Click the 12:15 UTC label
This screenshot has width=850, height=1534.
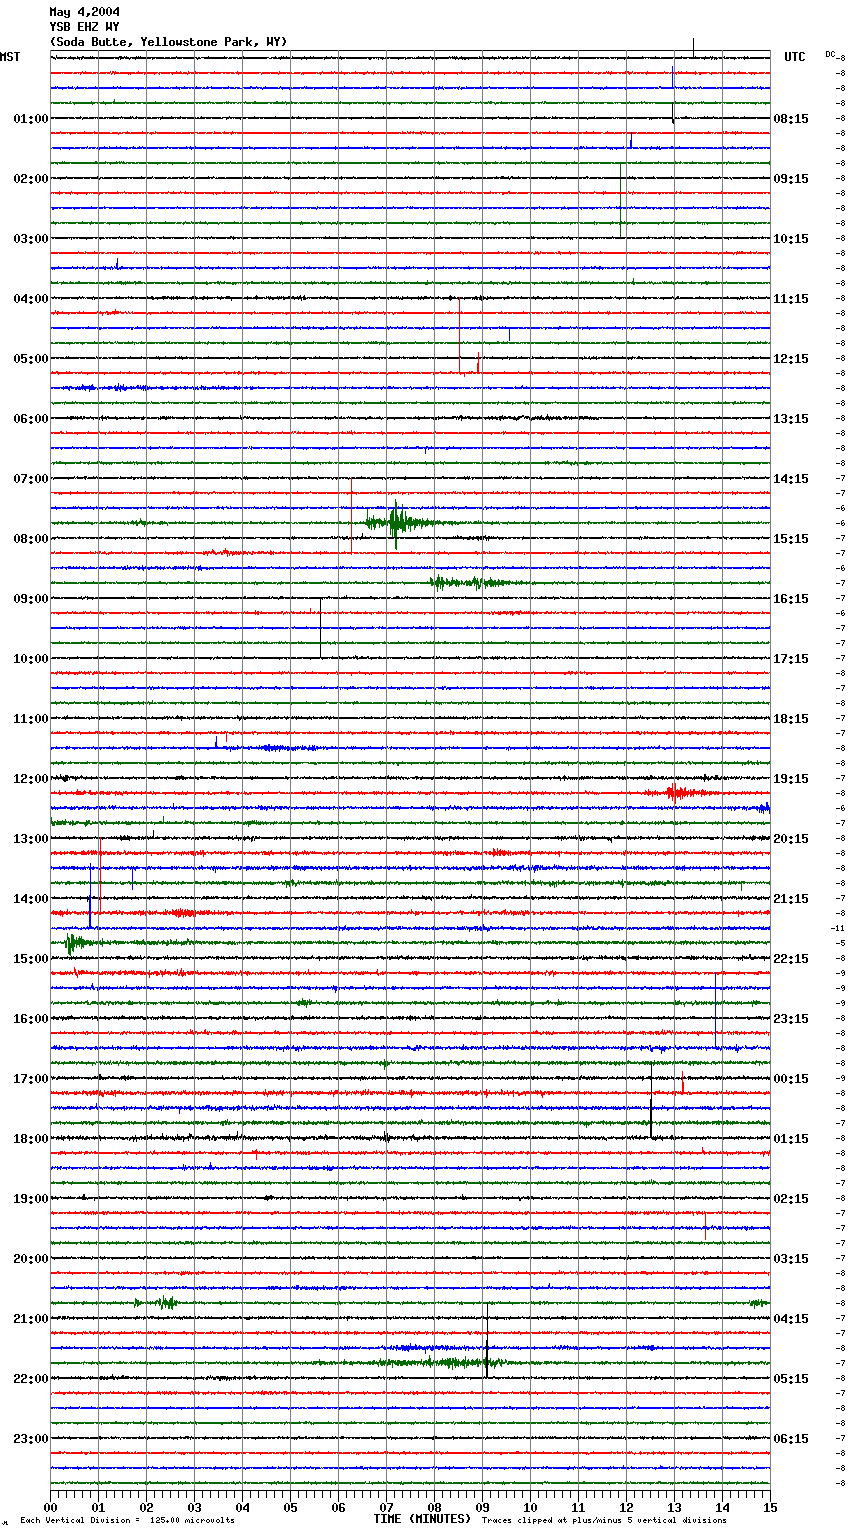pos(791,359)
